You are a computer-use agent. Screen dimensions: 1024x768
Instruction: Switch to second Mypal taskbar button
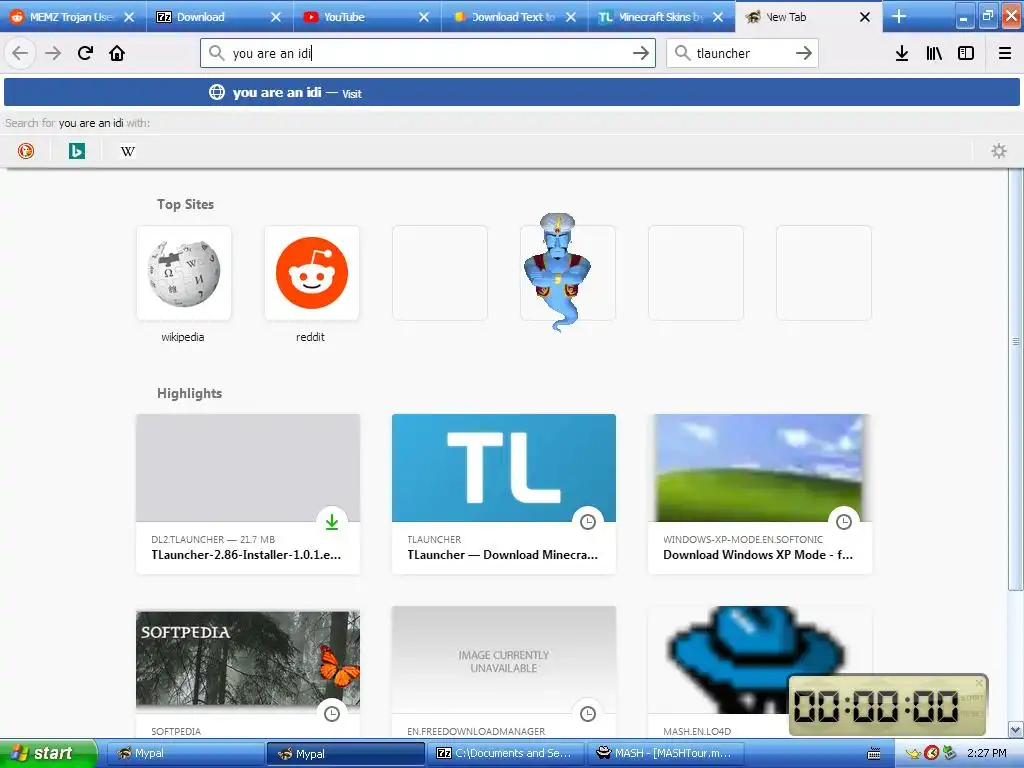pos(345,753)
